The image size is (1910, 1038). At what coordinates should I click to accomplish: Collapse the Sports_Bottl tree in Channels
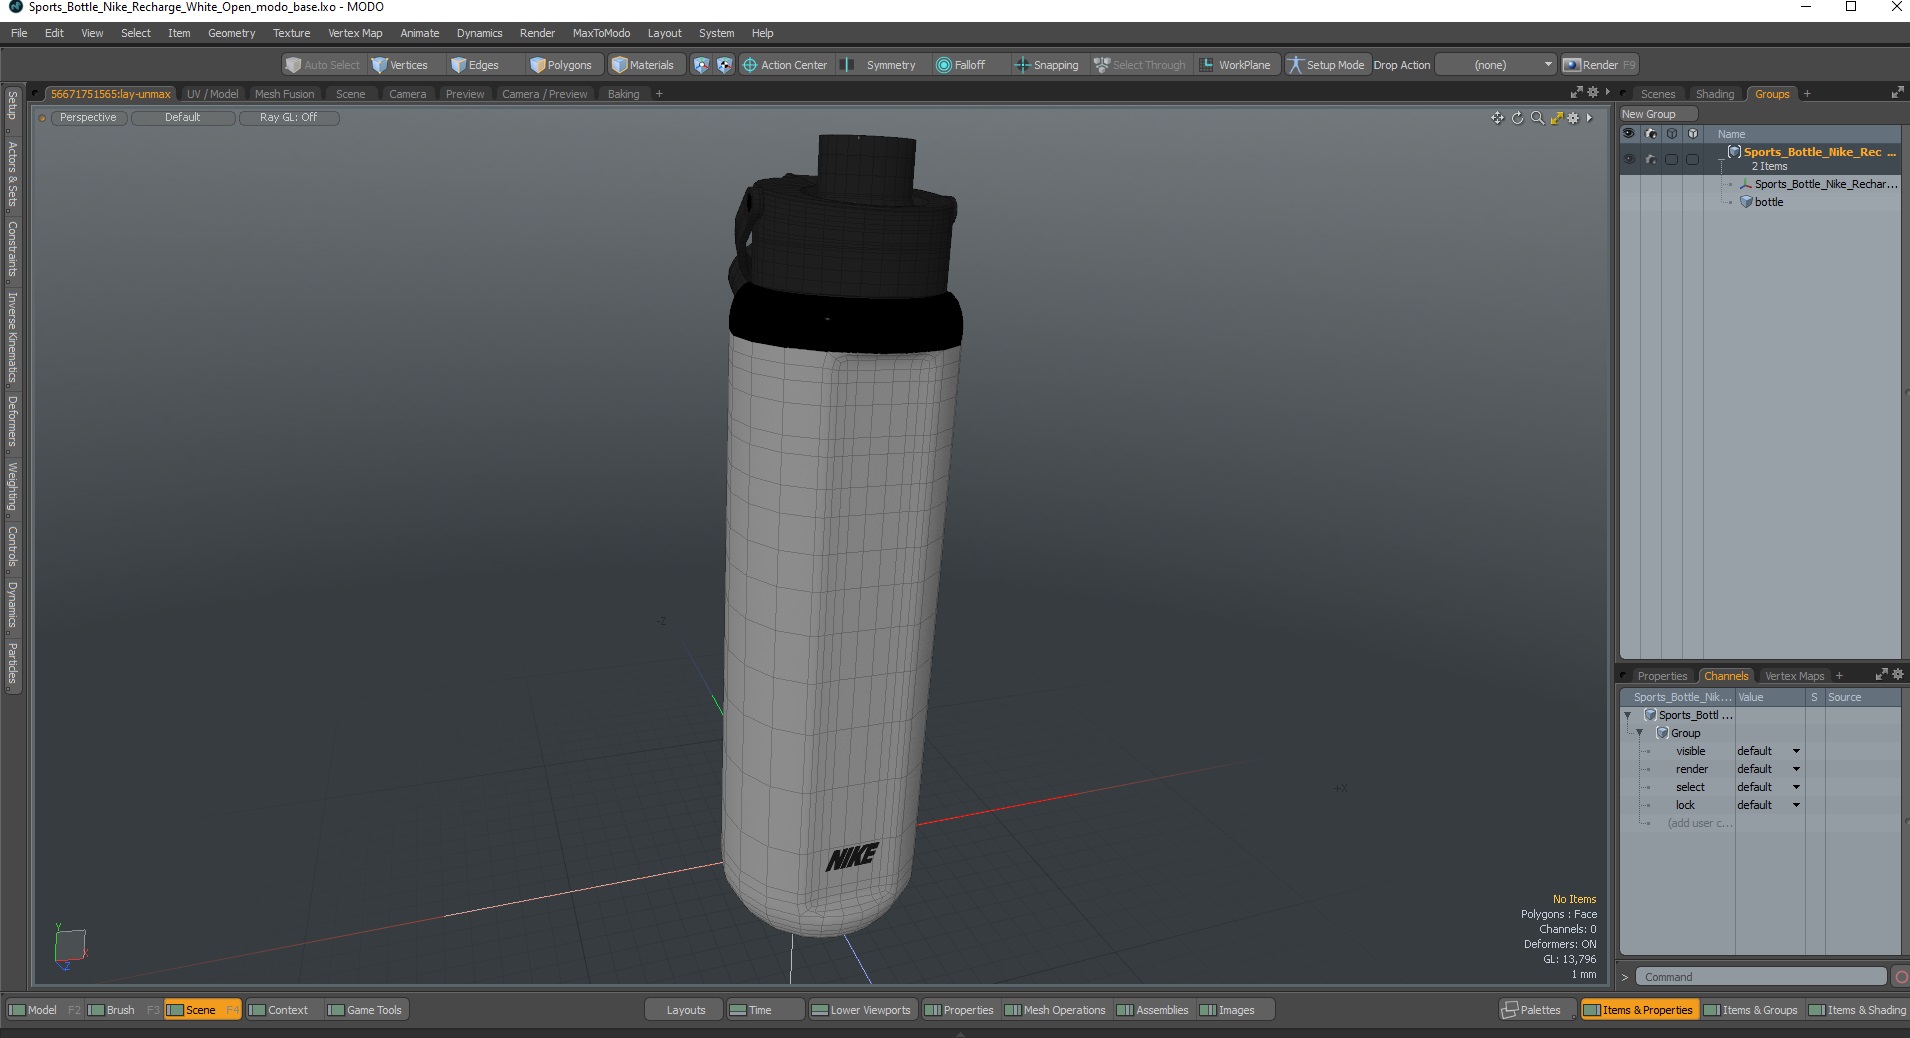tap(1628, 716)
